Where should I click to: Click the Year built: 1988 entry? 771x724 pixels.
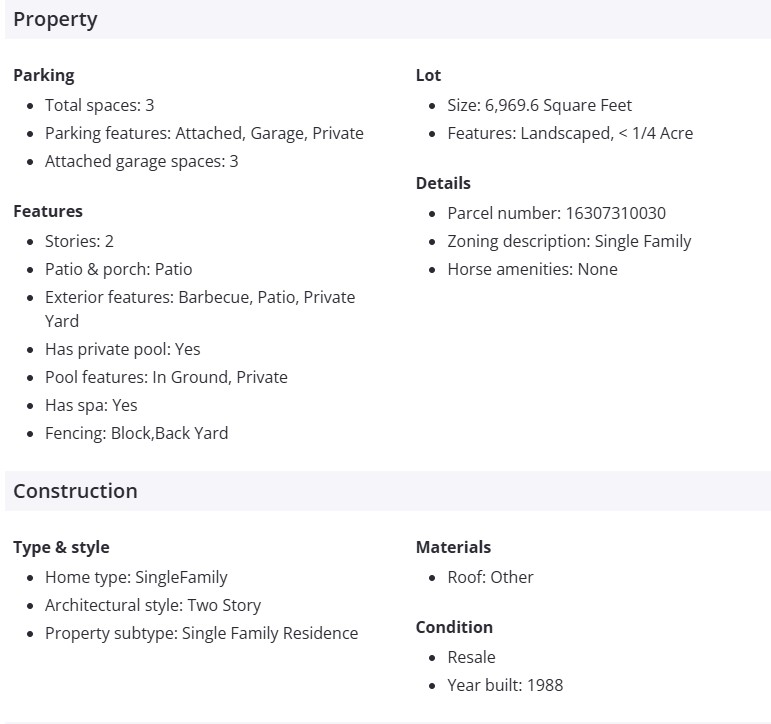click(x=505, y=685)
